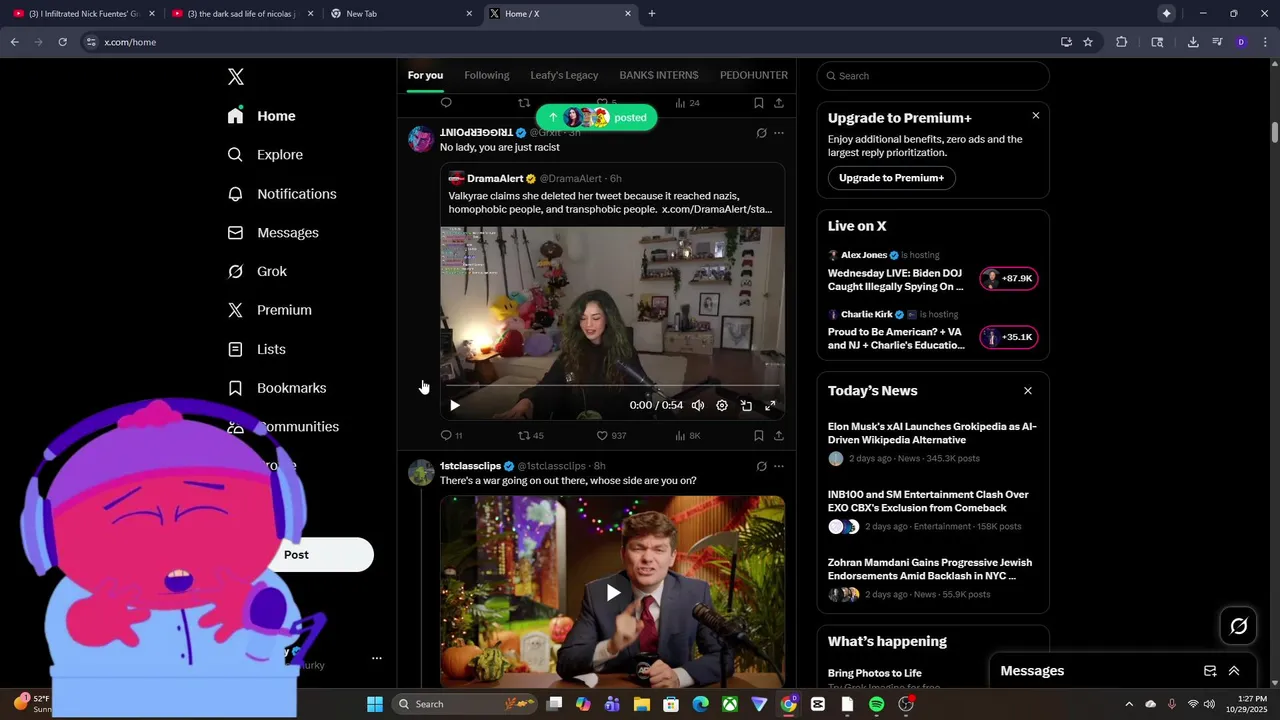Open Chrome downloads icon
1280x720 pixels.
(1193, 42)
